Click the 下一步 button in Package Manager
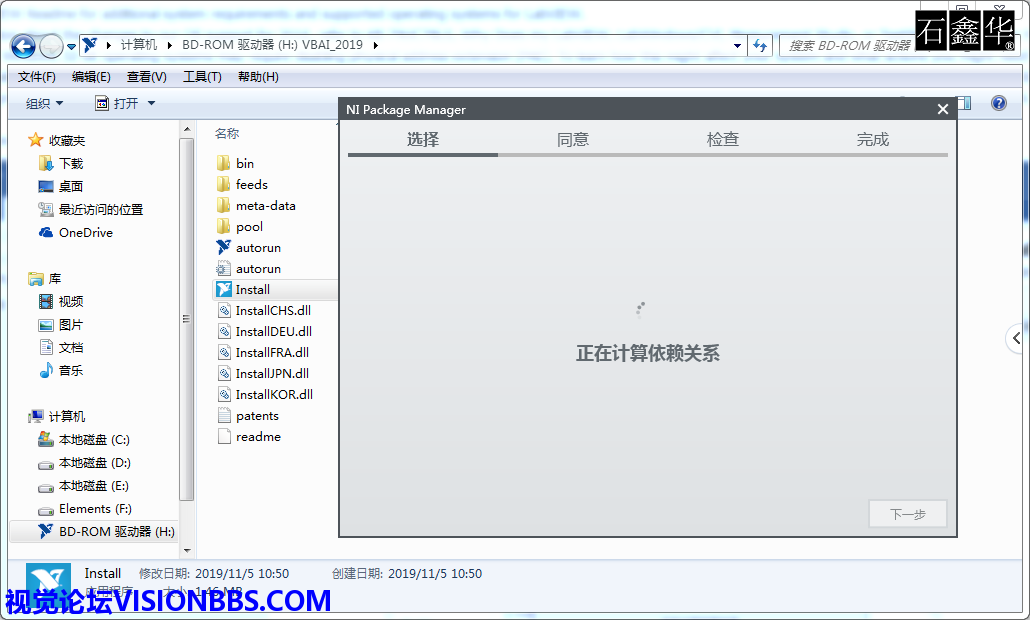 pos(908,514)
